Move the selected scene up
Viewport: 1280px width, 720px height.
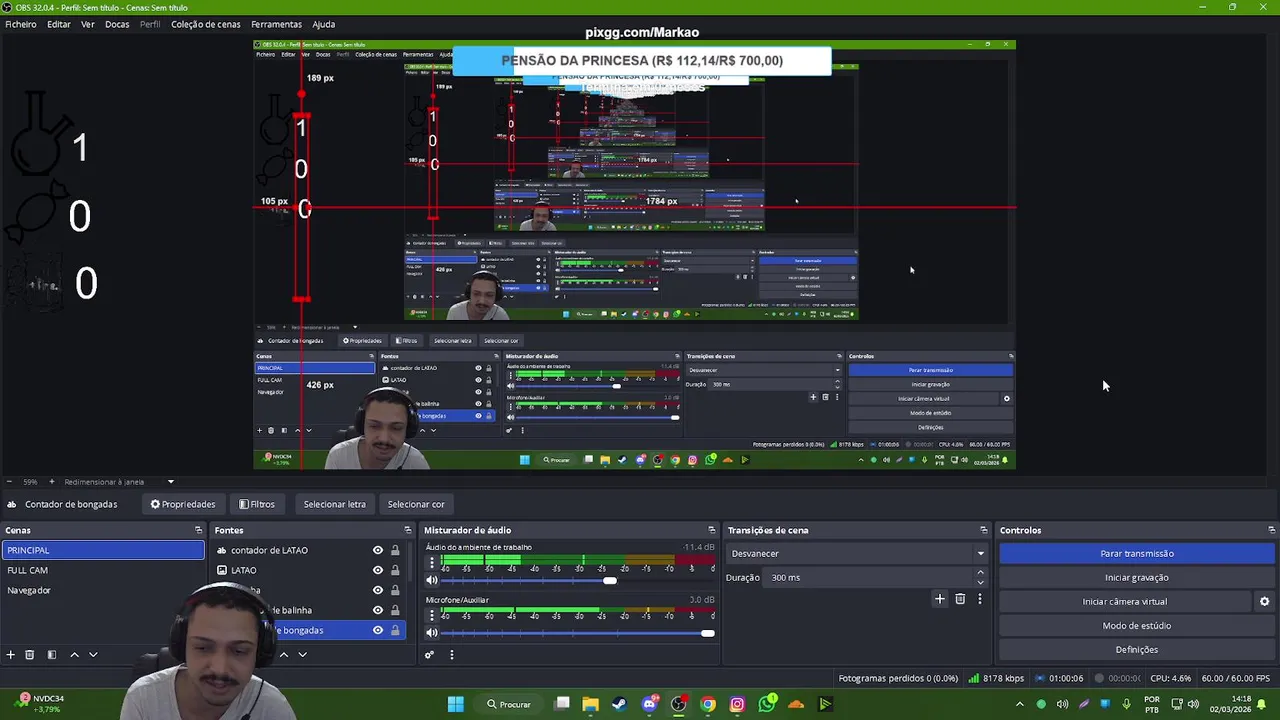pyautogui.click(x=74, y=655)
